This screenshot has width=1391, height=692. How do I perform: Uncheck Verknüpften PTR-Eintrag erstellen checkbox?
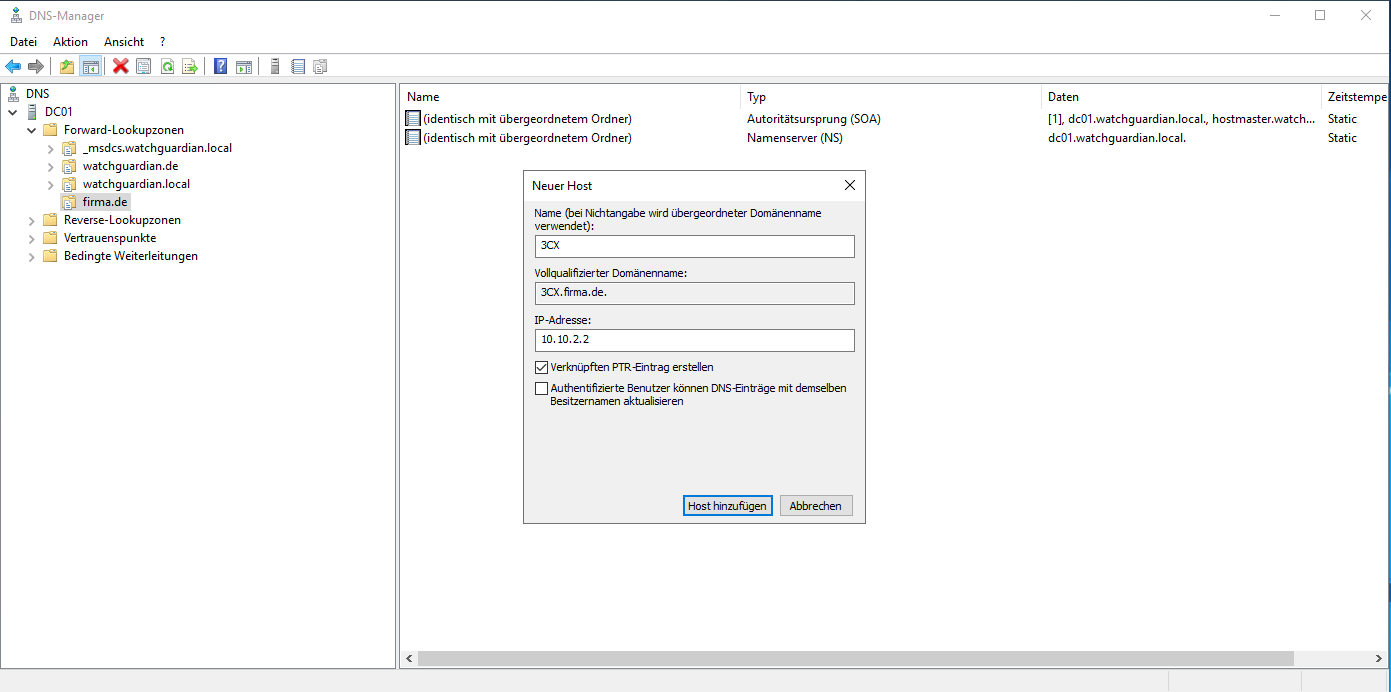click(542, 367)
